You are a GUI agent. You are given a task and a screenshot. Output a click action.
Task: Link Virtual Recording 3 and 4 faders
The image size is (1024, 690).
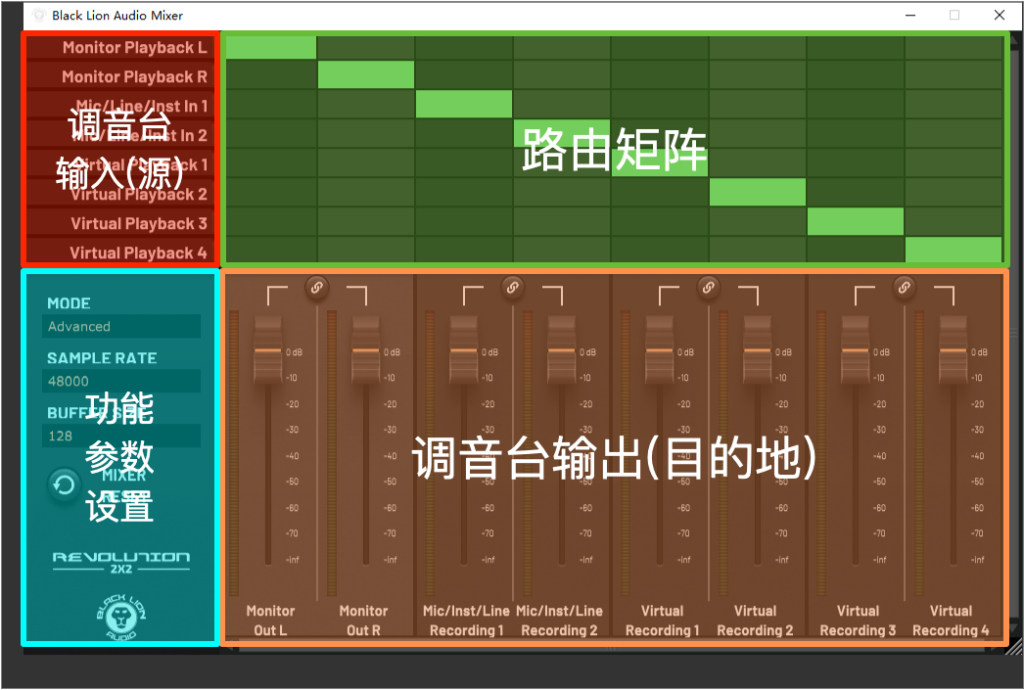pos(904,287)
